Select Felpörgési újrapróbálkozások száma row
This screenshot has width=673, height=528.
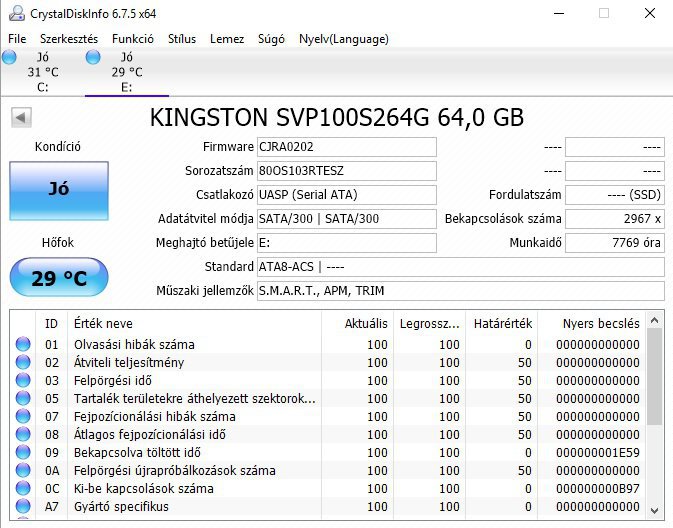(x=327, y=470)
